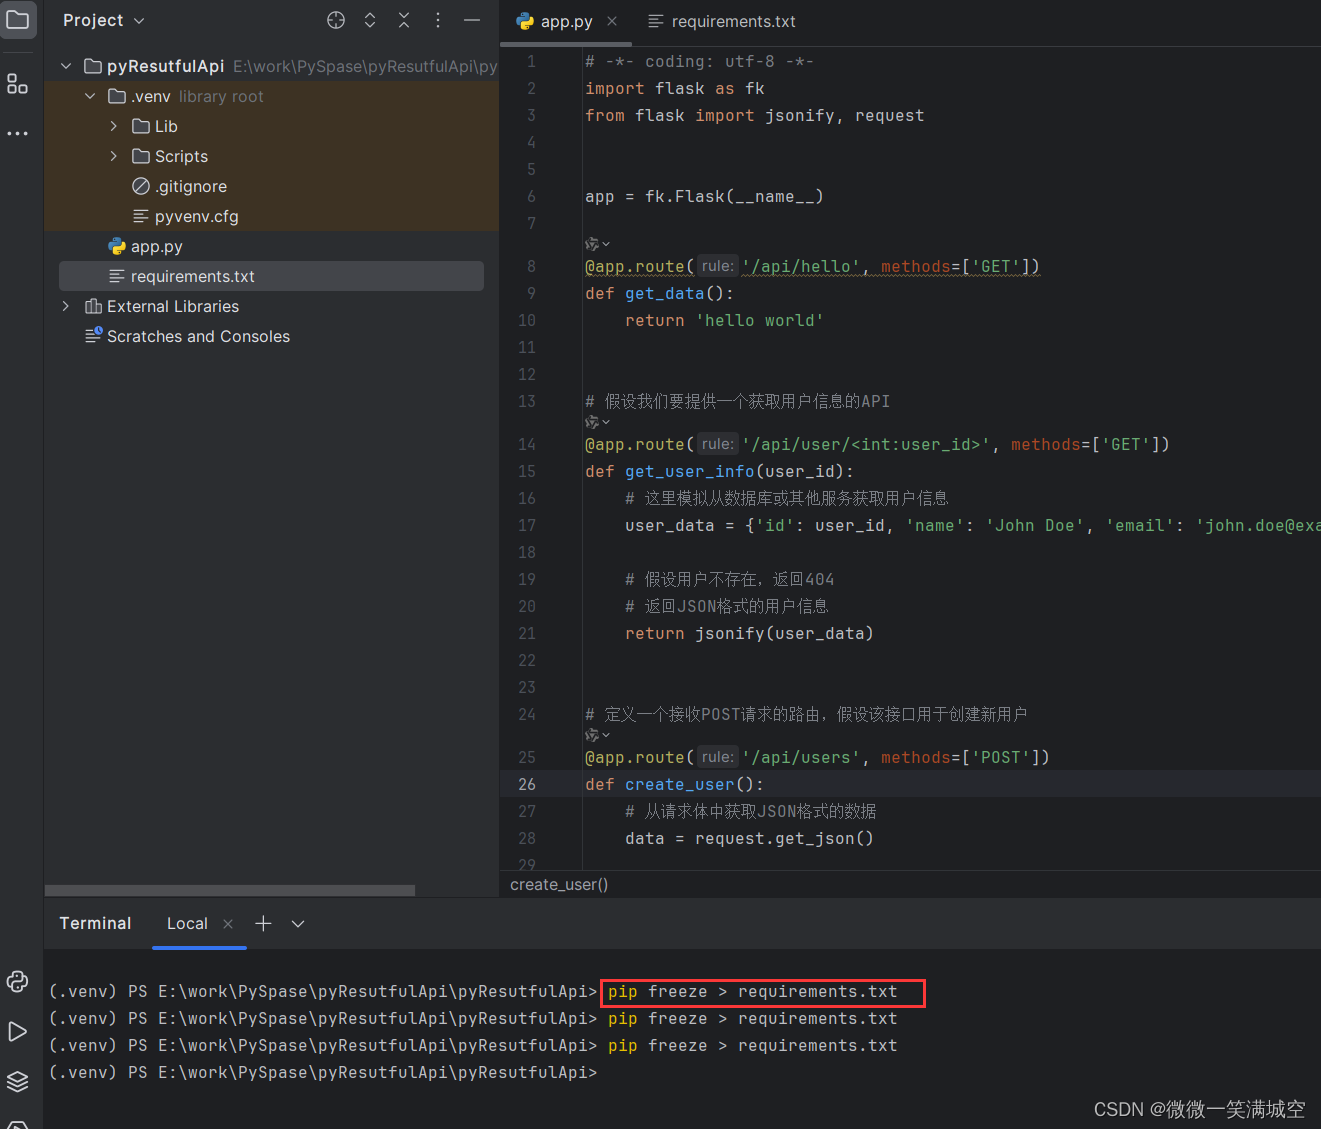Click the Terminal panel title
Screen dimensions: 1321x1129
pos(95,923)
